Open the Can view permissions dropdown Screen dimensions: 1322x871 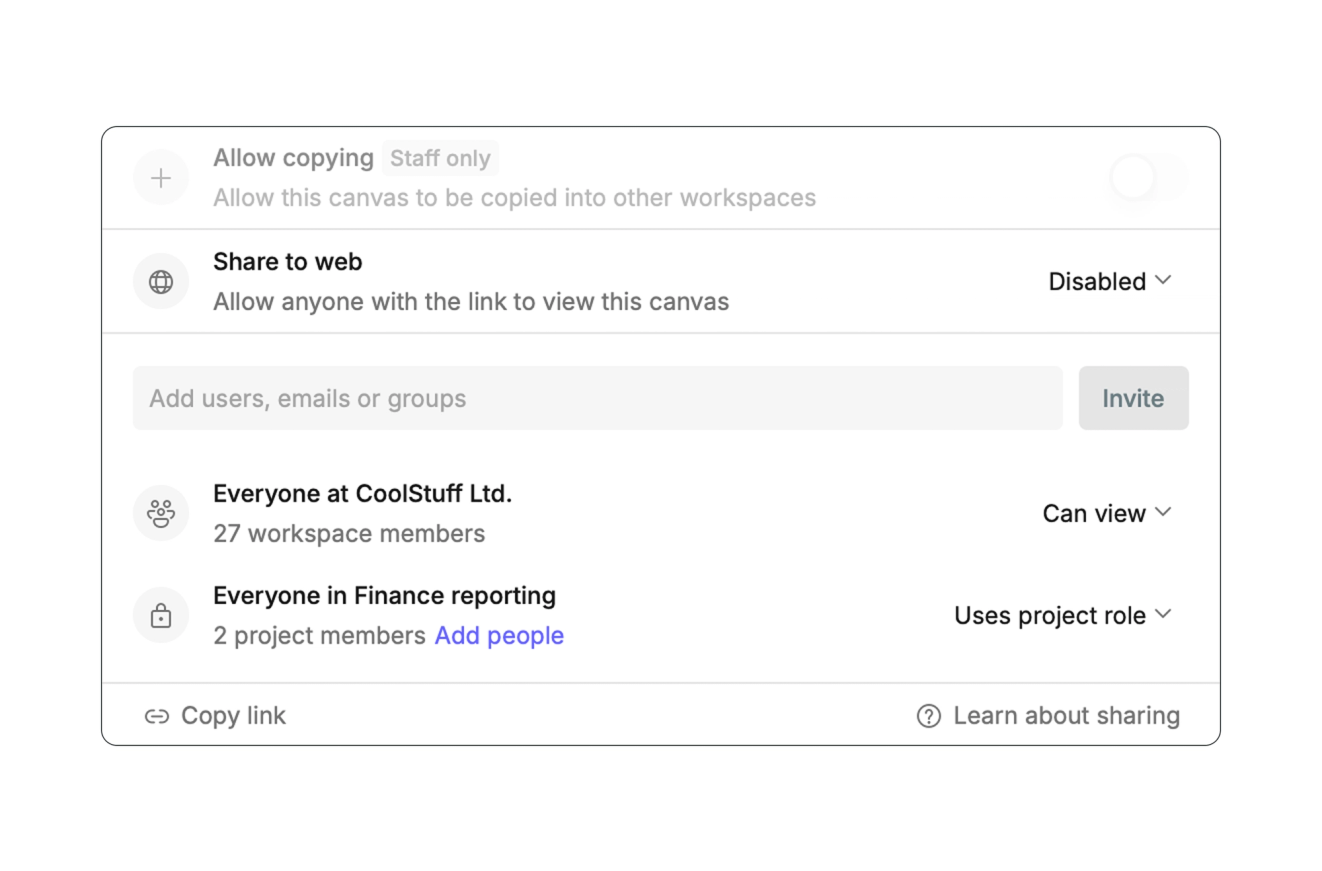[x=1106, y=513]
